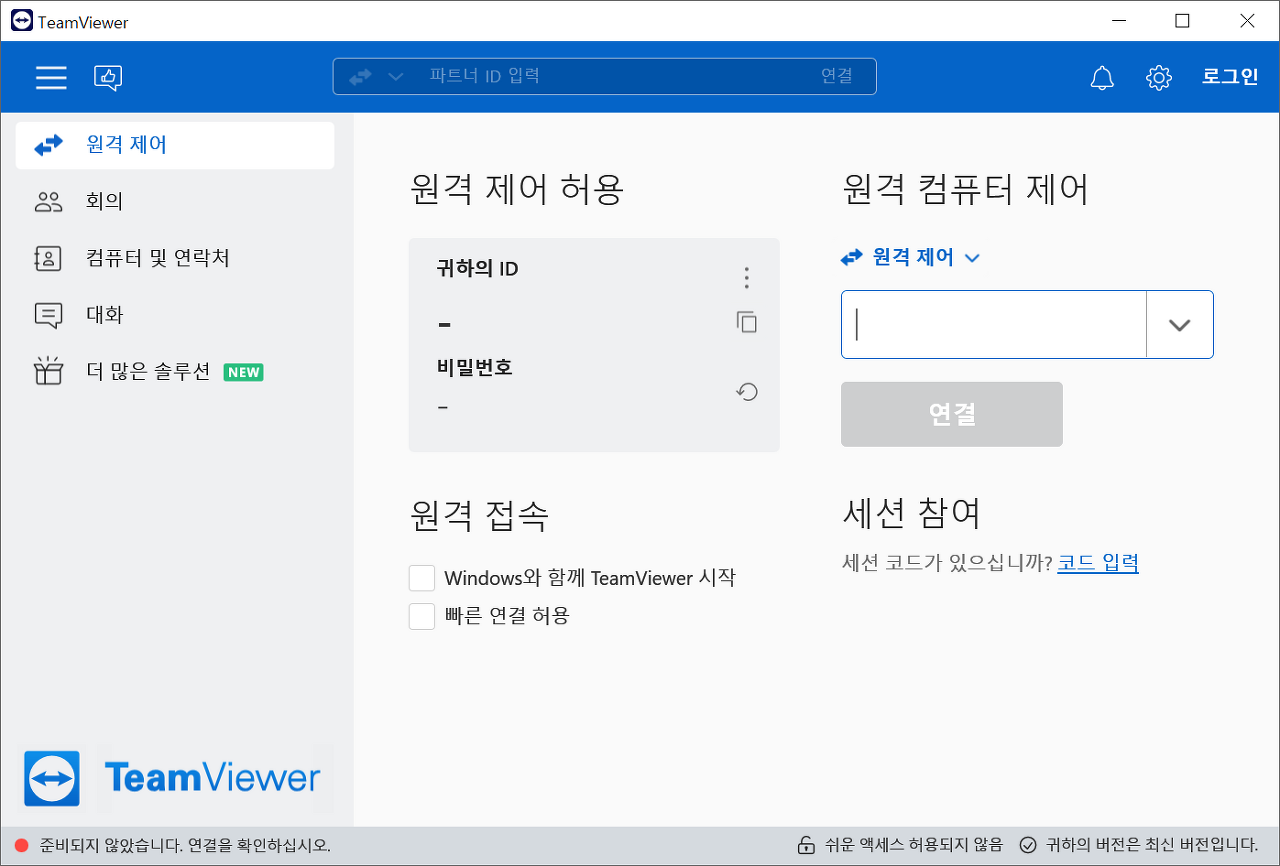
Task: Open 컴퓨터 및 연락처 in the sidebar
Action: pos(175,258)
